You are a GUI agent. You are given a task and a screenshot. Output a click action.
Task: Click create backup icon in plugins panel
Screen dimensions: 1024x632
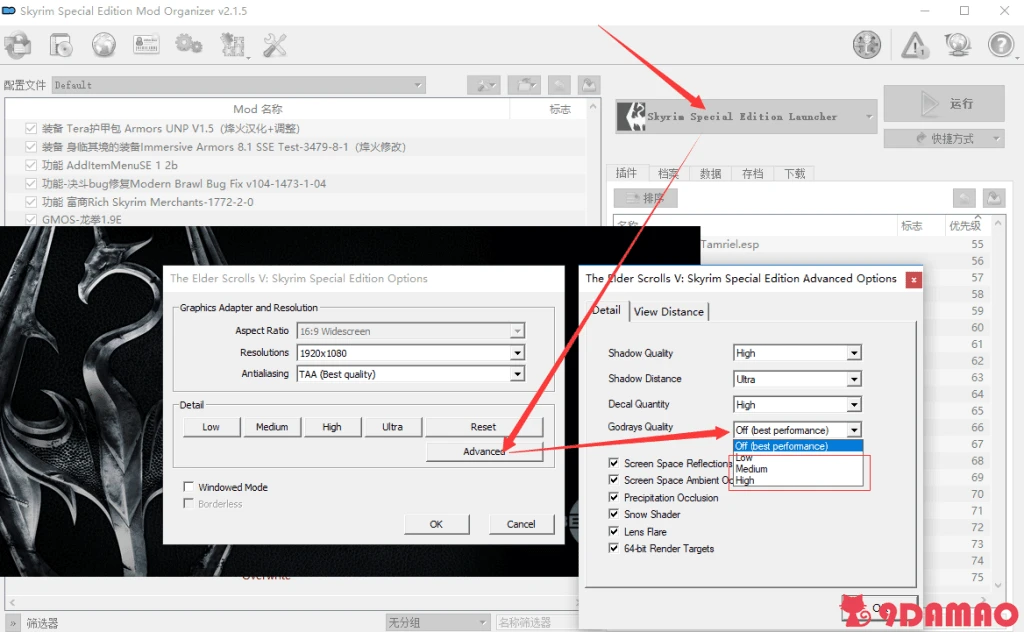pyautogui.click(x=994, y=198)
